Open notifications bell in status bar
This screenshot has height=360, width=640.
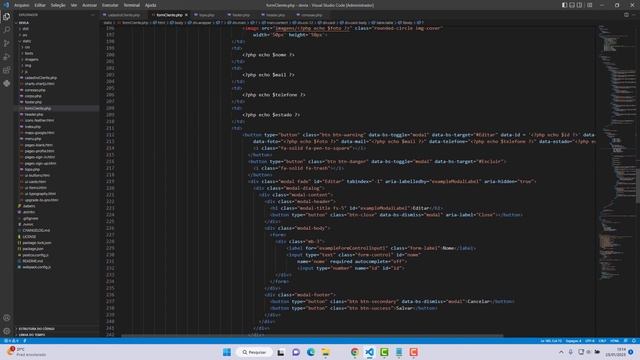point(633,341)
